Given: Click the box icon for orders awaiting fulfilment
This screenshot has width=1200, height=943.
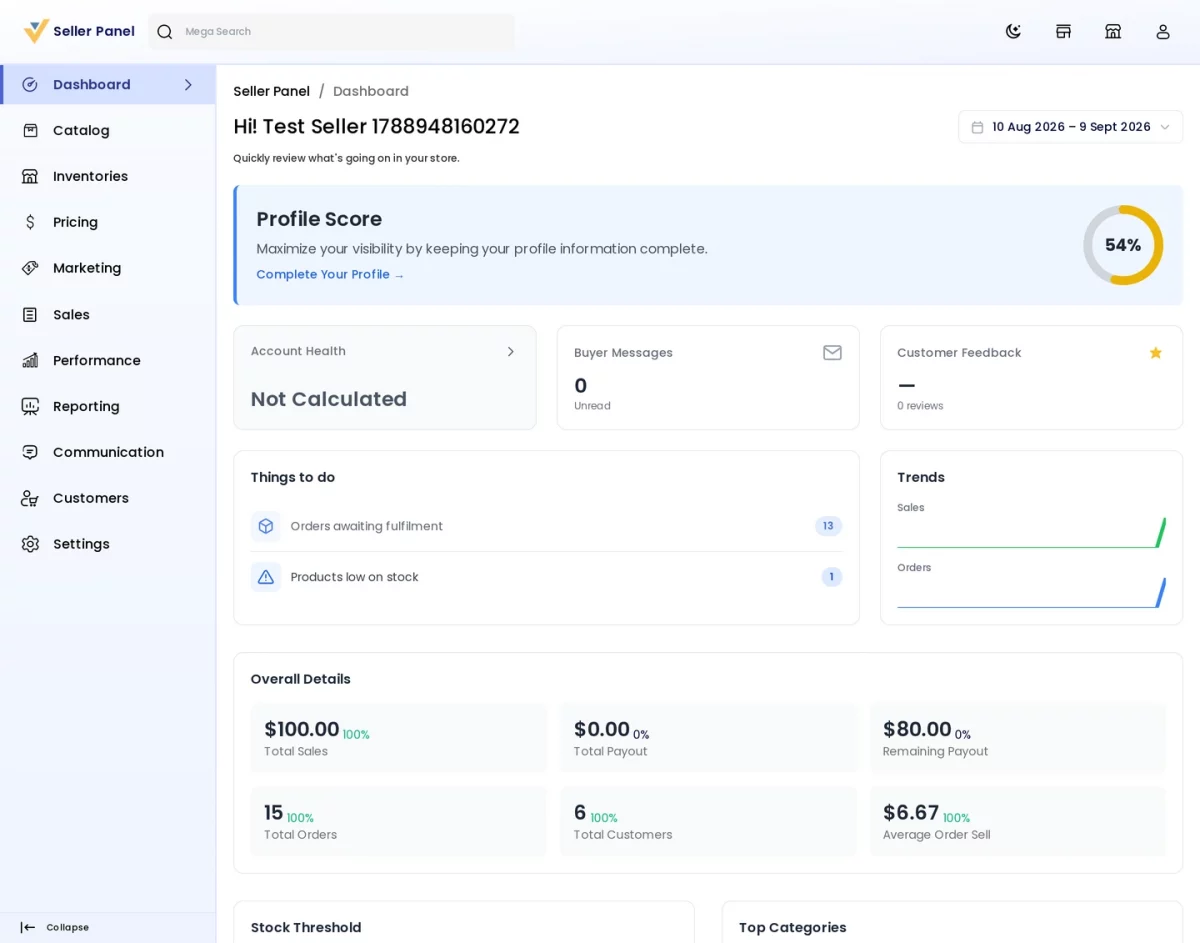Looking at the screenshot, I should (x=266, y=526).
